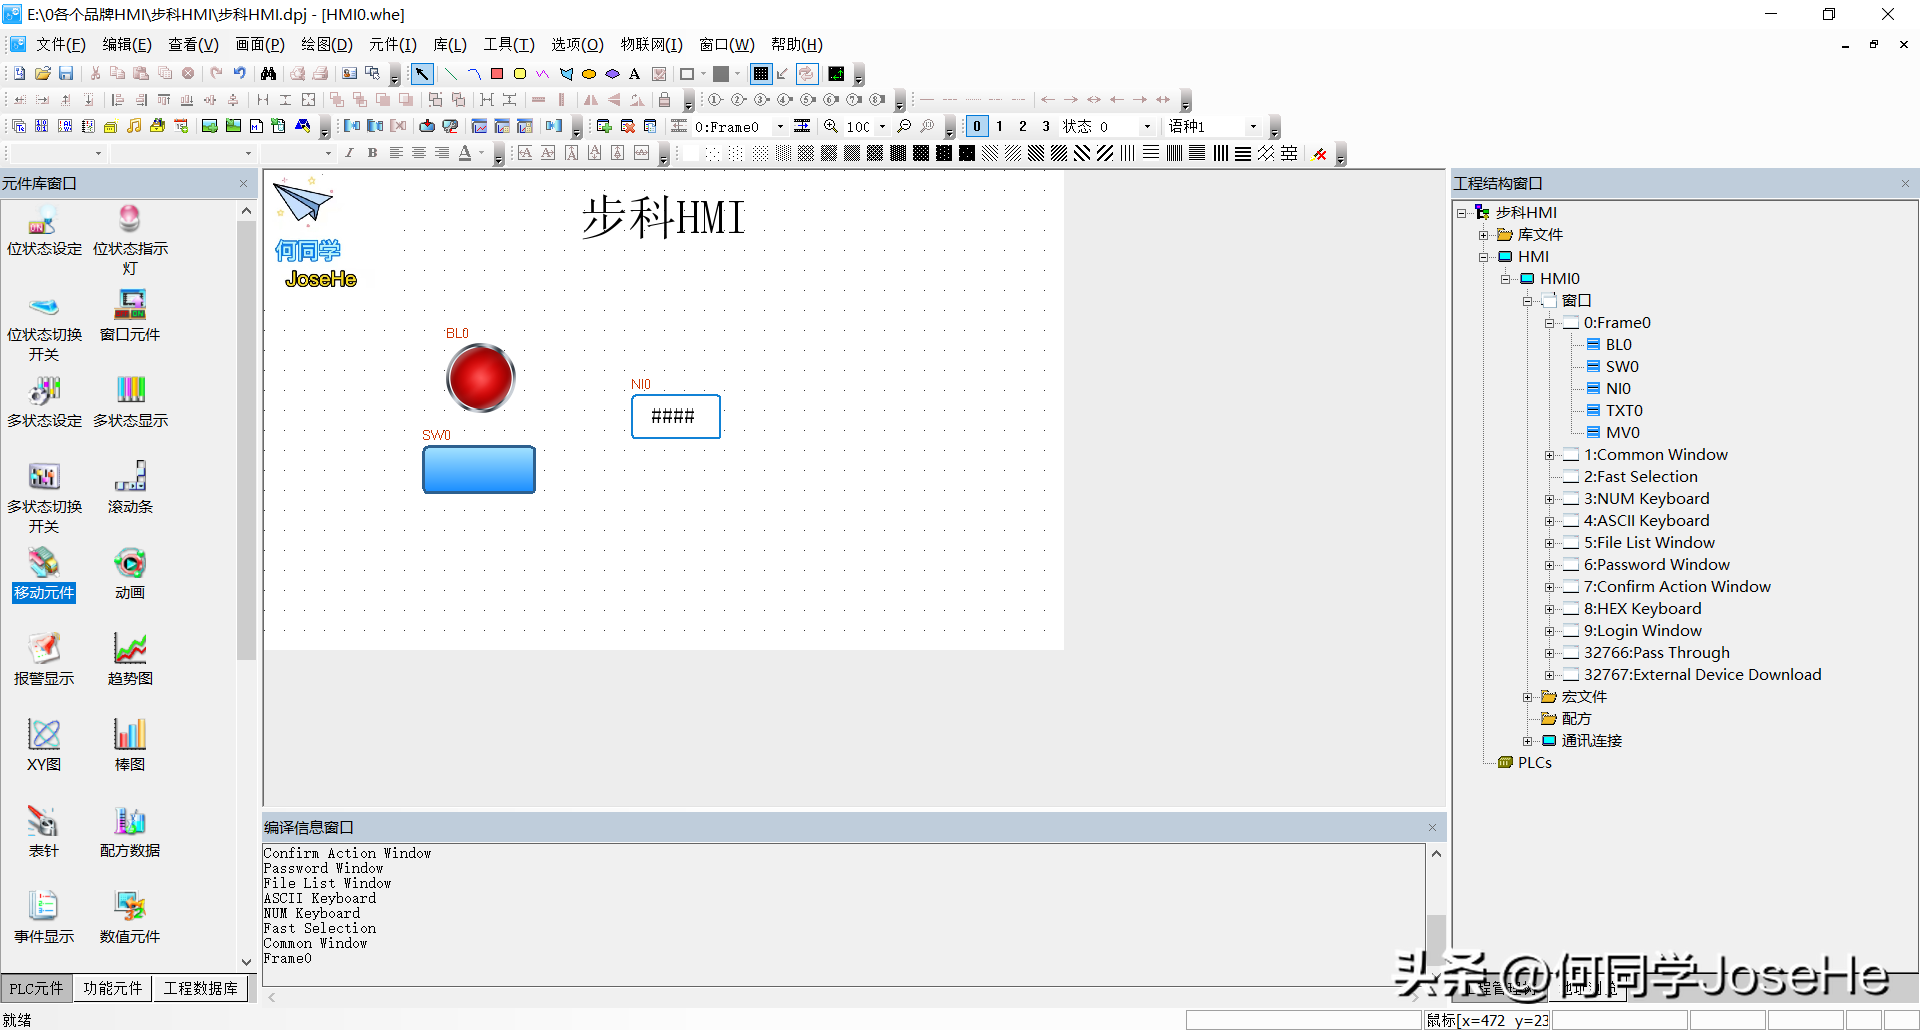Viewport: 1920px width, 1030px height.
Task: Click the Save file toolbar icon
Action: [x=66, y=74]
